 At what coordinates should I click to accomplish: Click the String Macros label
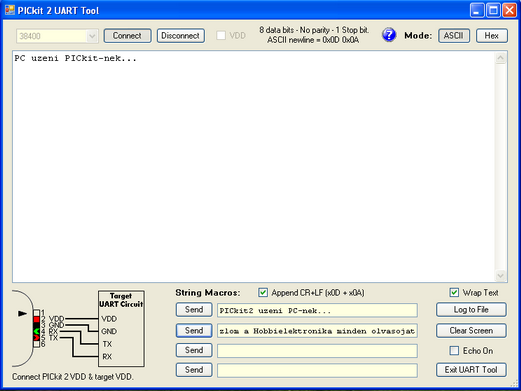point(208,293)
